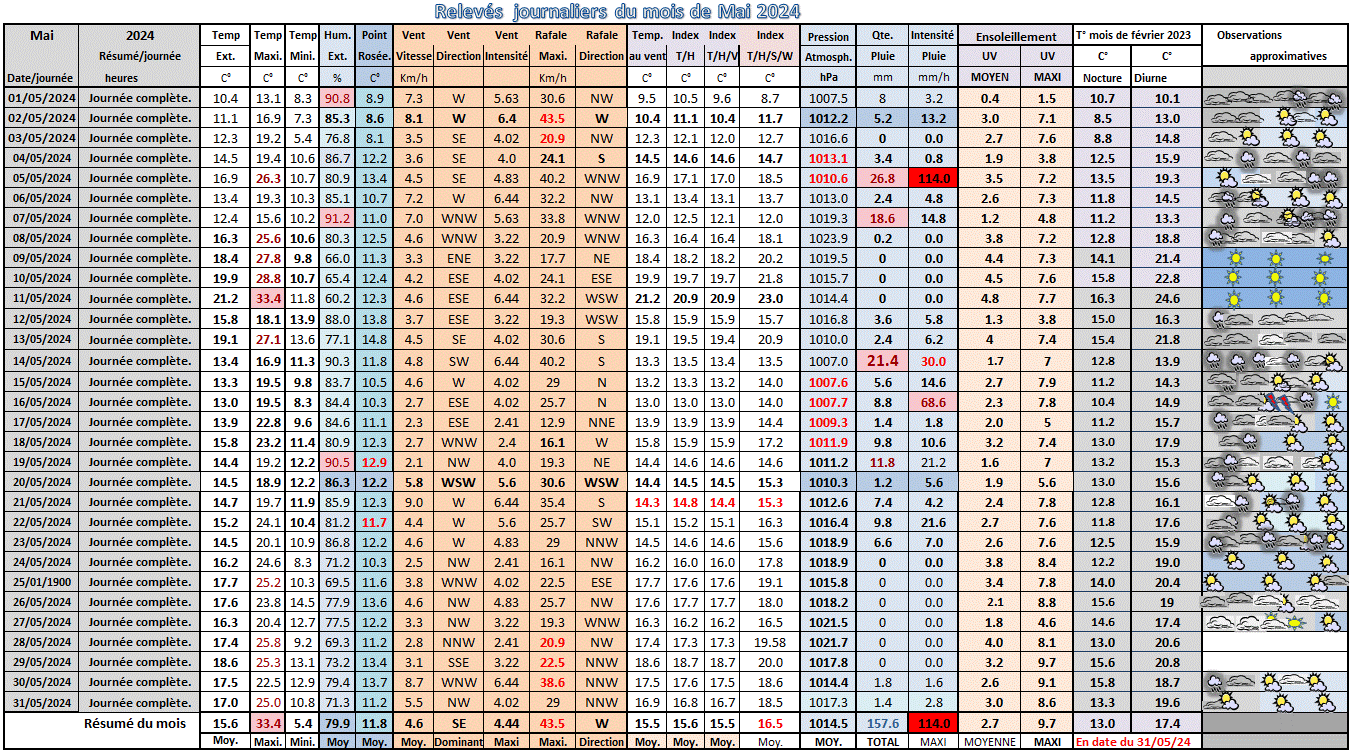Click the rightmost sun icon on 16/05/2024 row

[1332, 402]
